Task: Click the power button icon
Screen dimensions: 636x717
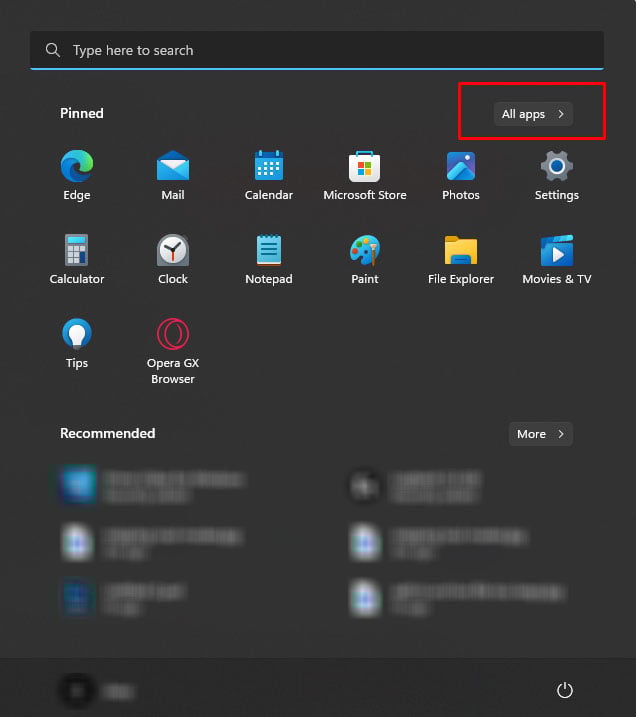Action: (x=565, y=690)
